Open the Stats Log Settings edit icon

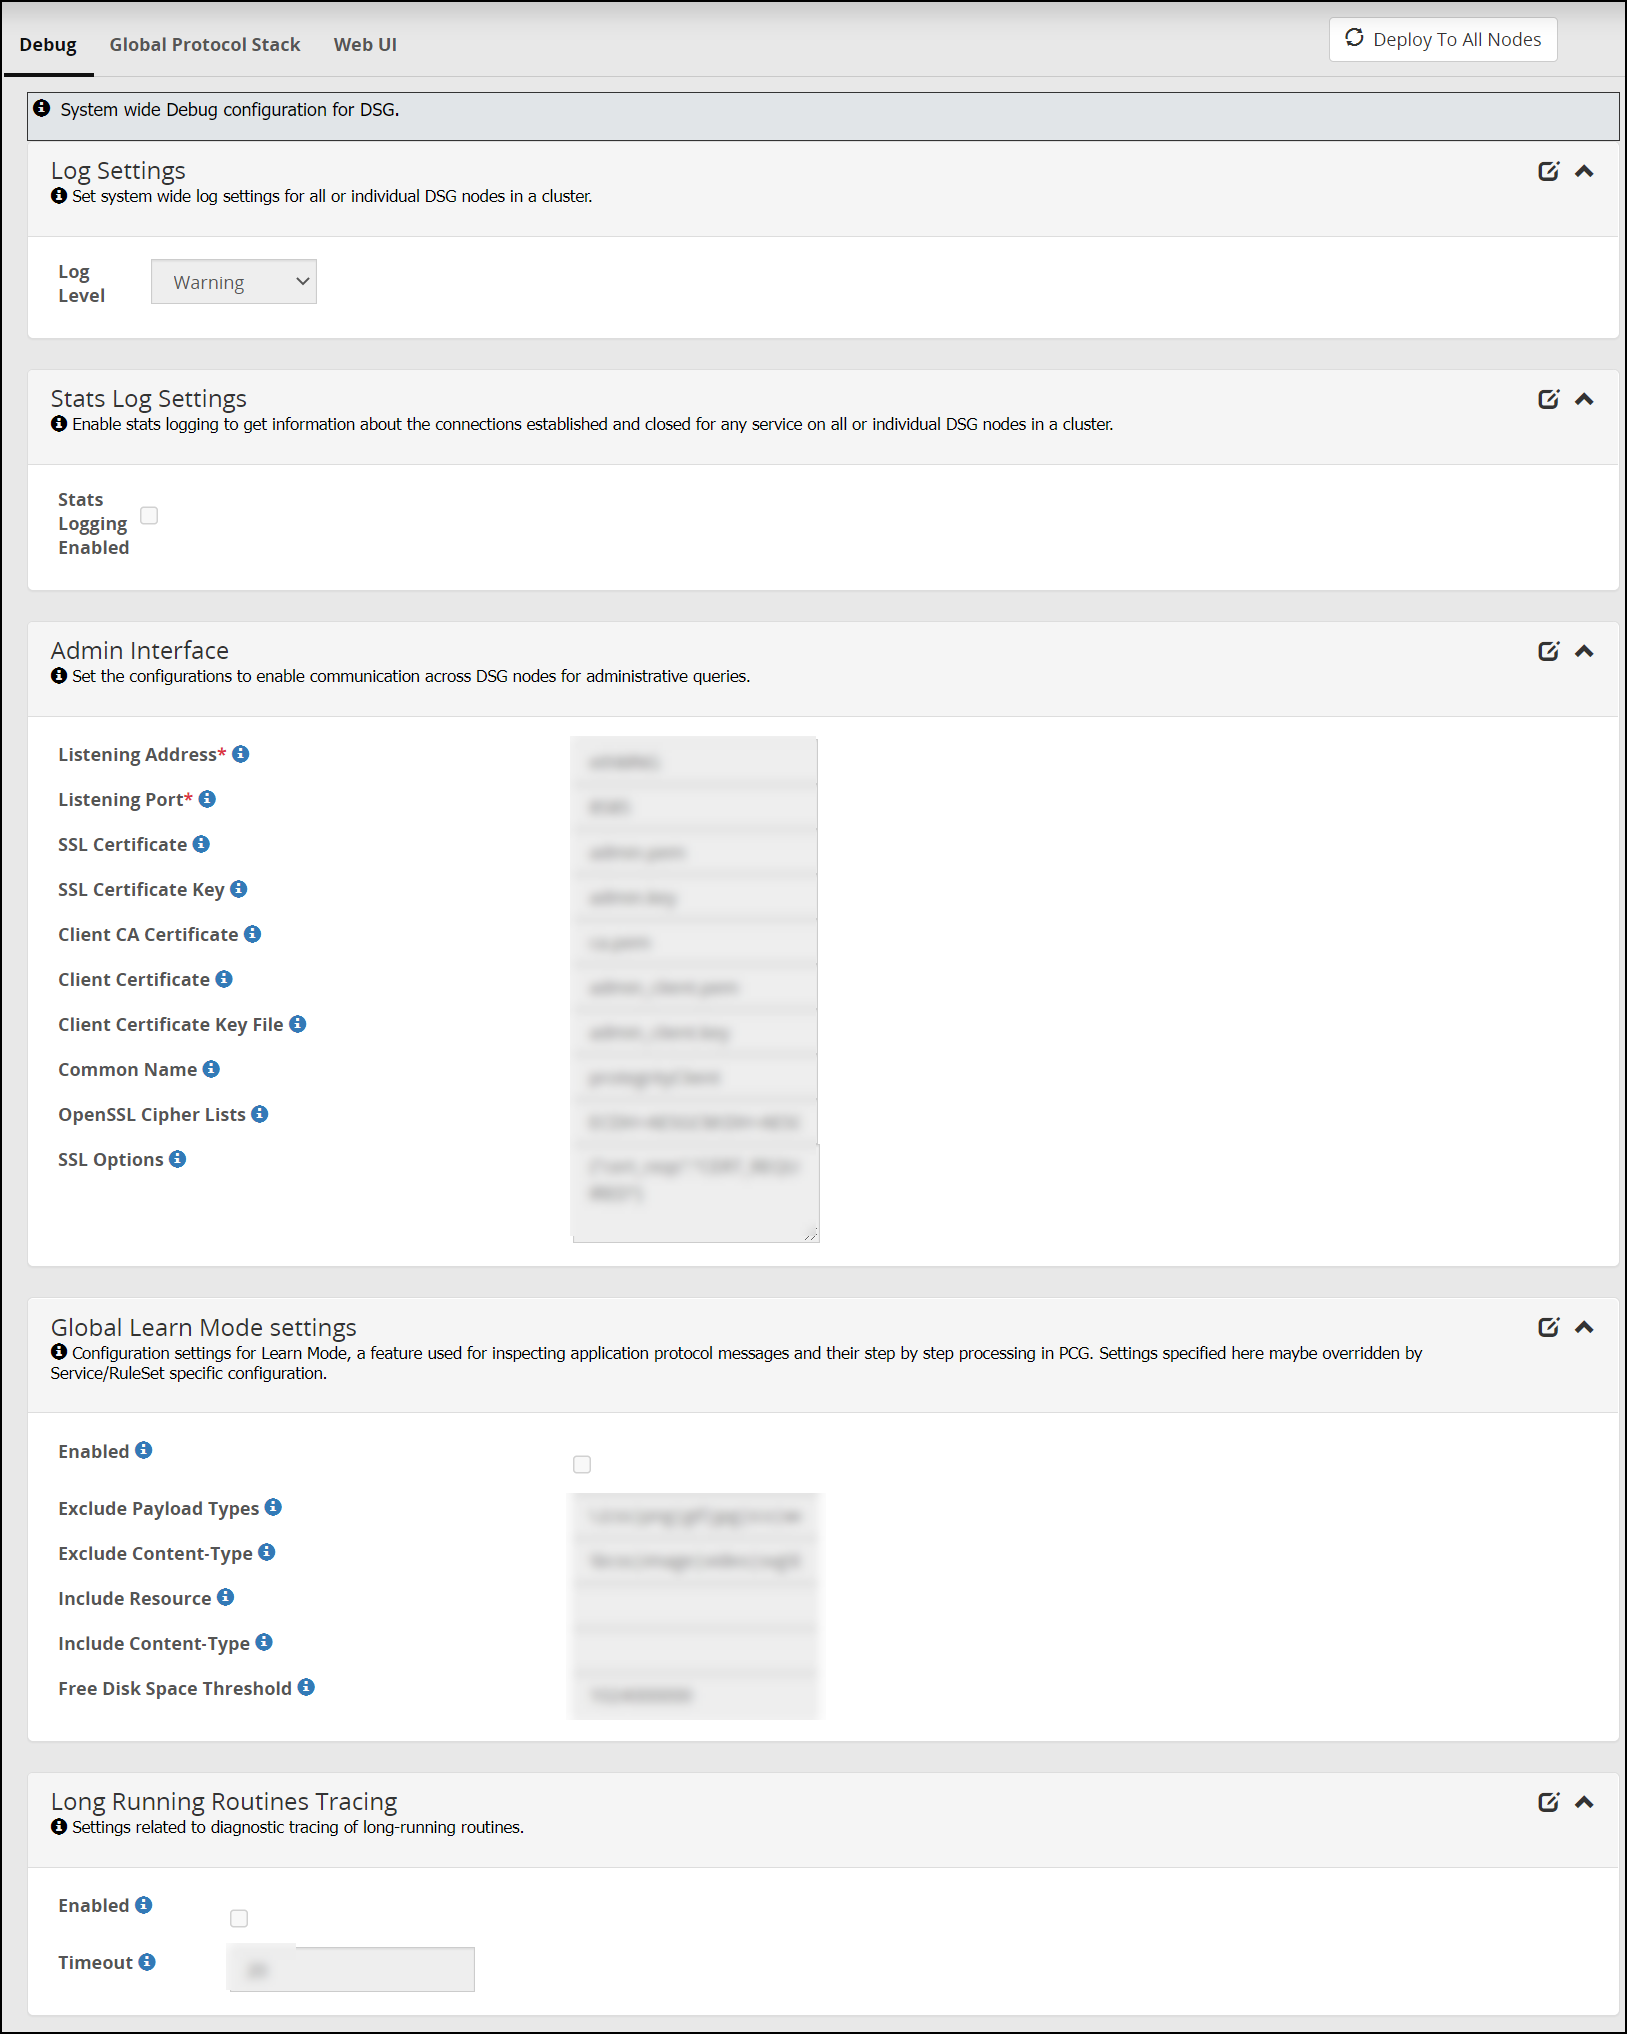tap(1548, 398)
